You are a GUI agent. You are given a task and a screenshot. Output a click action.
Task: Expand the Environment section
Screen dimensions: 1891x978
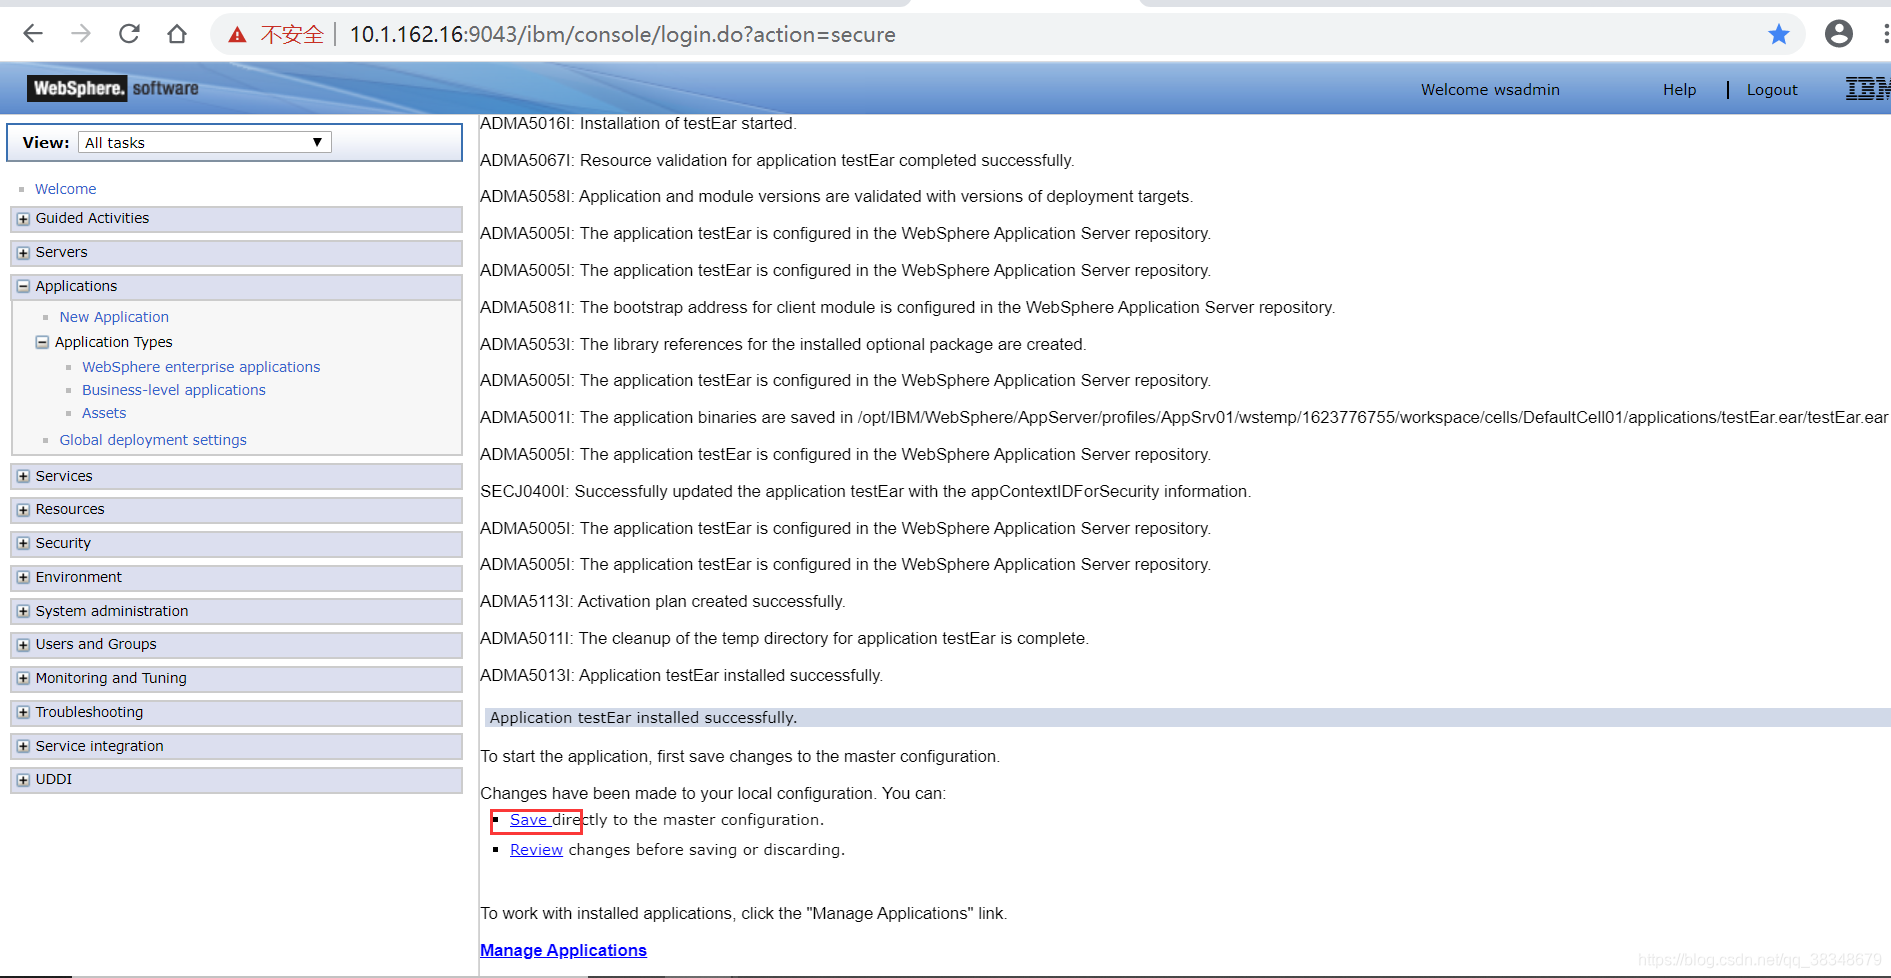pos(23,577)
